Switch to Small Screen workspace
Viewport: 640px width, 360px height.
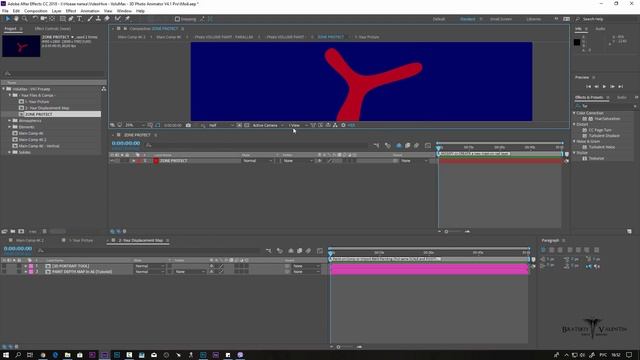501,19
